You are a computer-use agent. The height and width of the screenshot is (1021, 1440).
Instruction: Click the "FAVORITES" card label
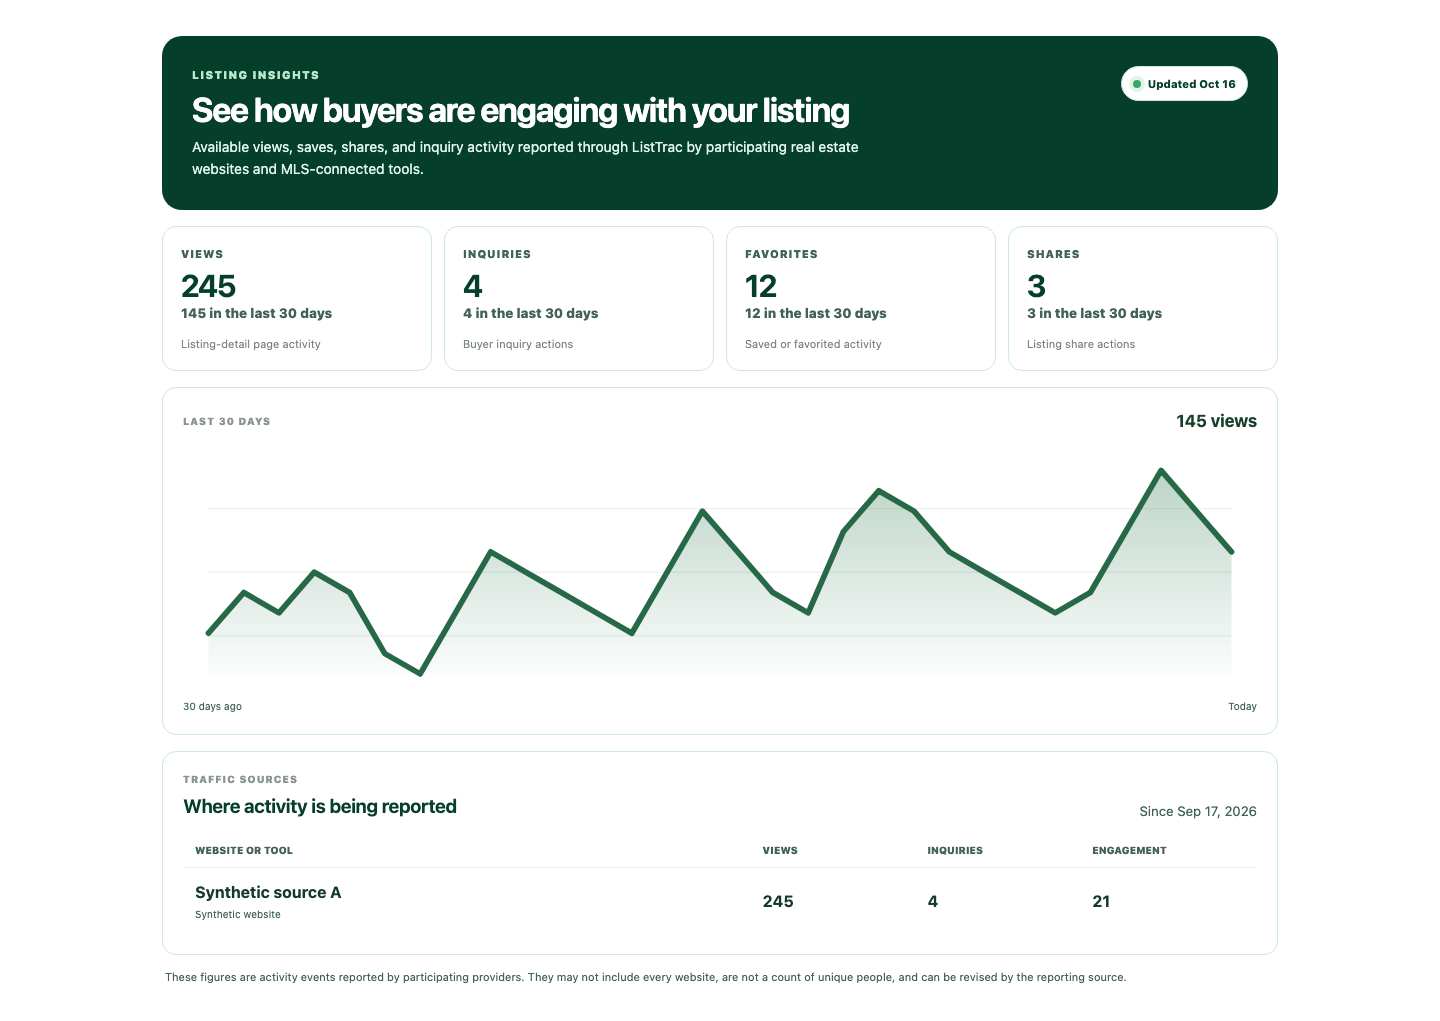[x=781, y=254]
